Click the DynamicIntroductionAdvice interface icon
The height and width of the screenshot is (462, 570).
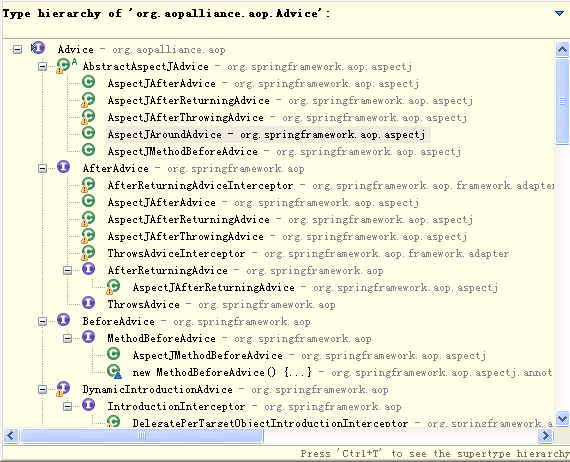tap(62, 389)
